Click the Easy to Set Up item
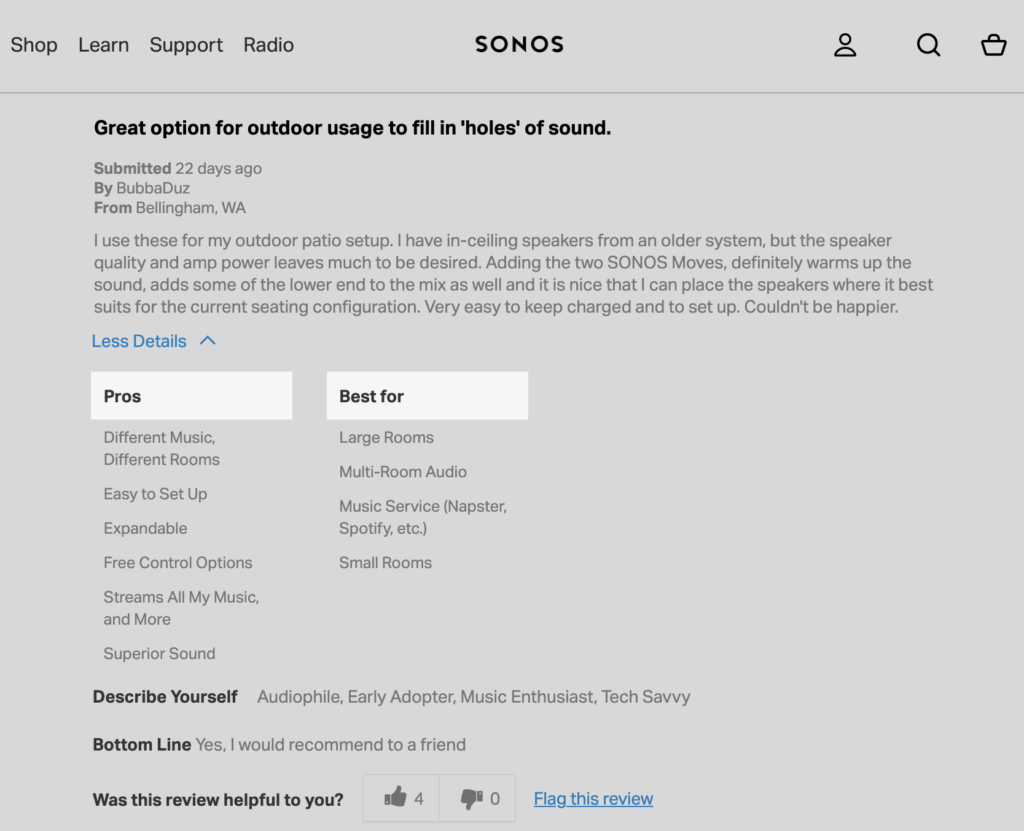The height and width of the screenshot is (831, 1024). 156,494
